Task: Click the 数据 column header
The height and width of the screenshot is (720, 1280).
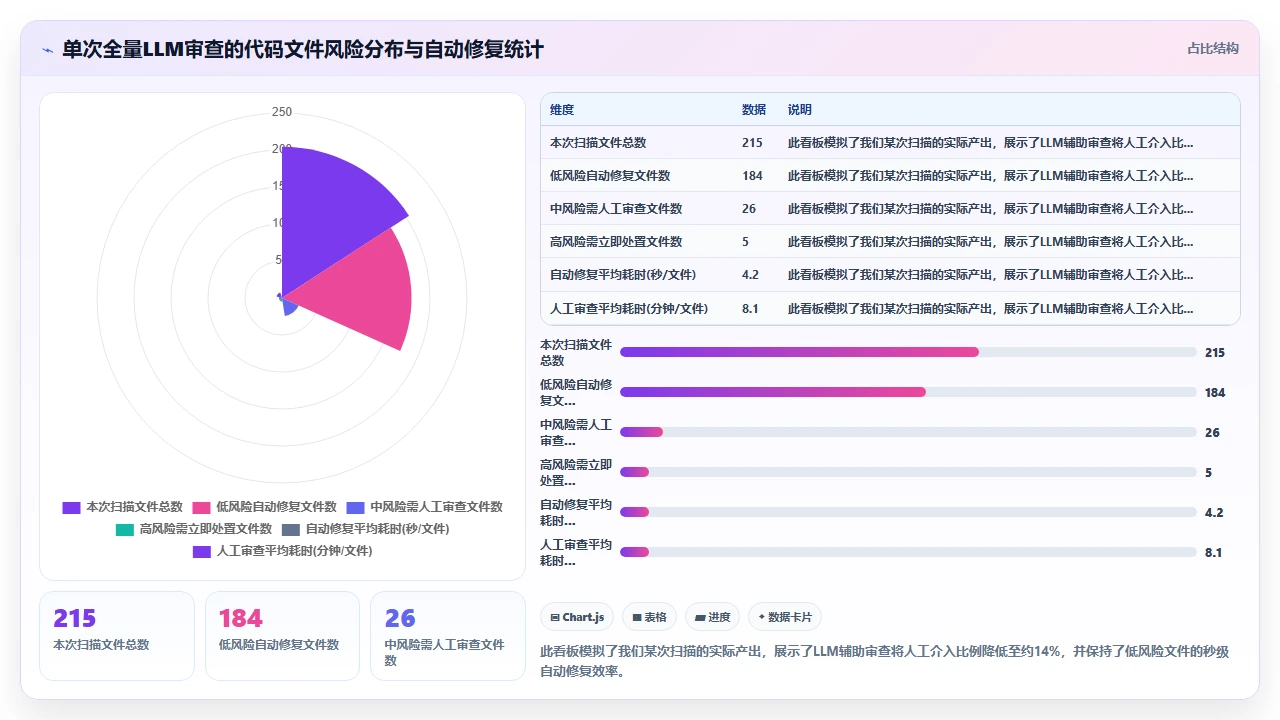Action: [754, 110]
